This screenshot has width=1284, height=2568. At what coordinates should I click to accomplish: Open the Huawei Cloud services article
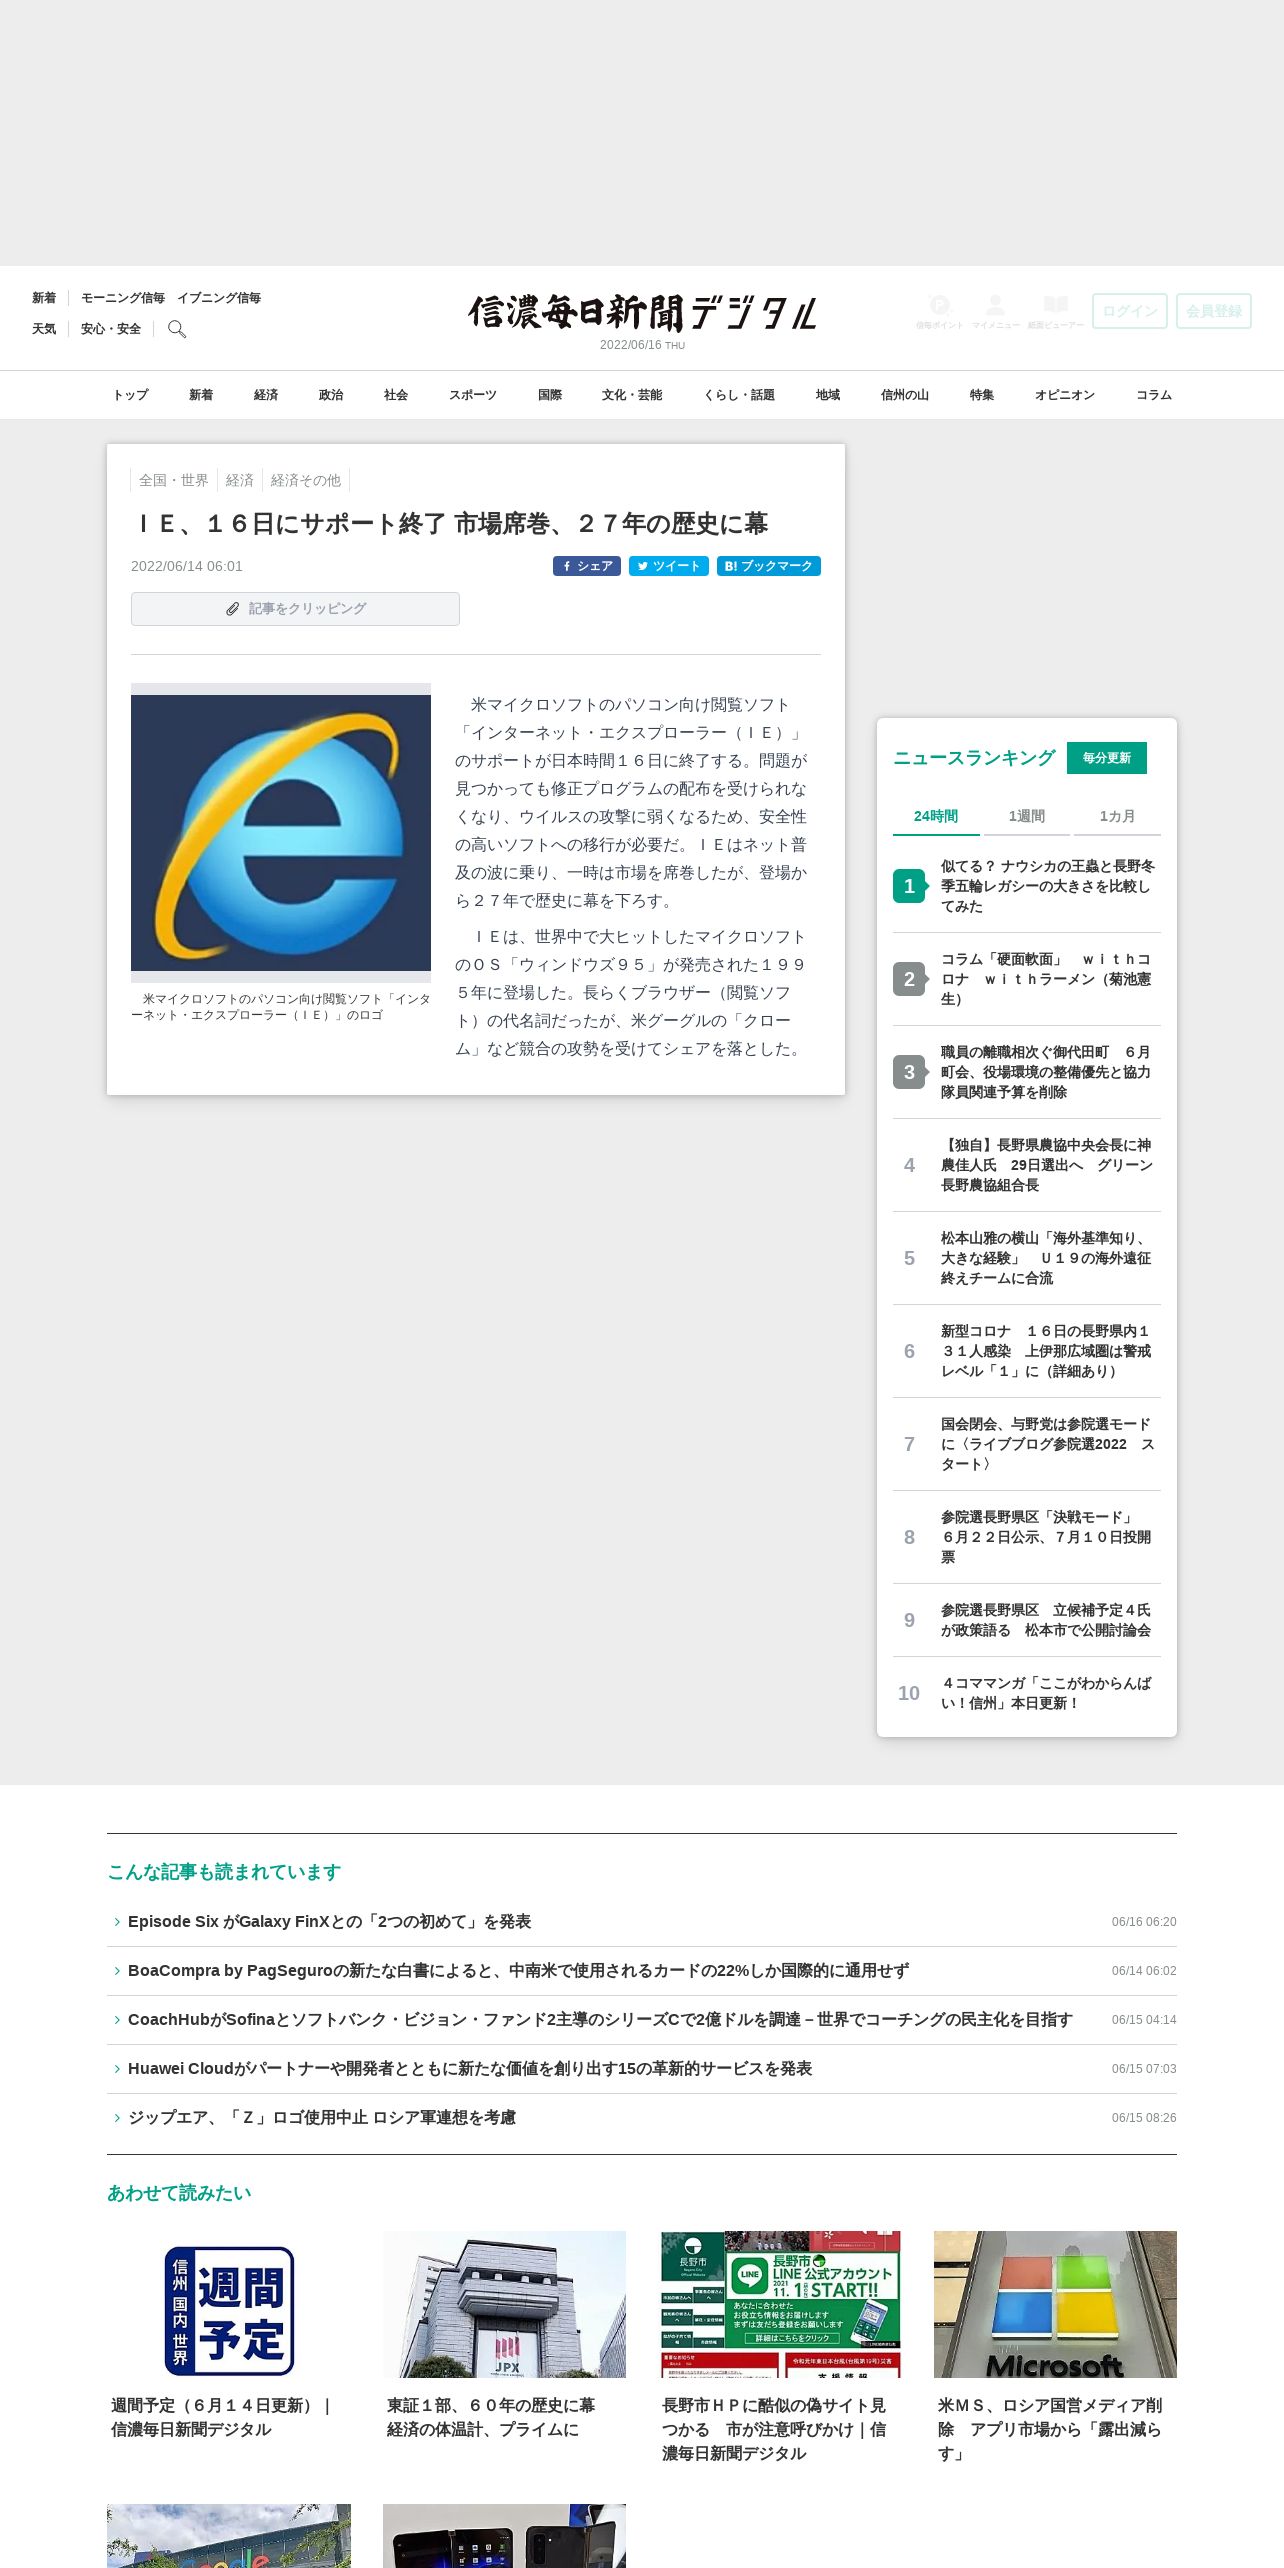point(470,2069)
